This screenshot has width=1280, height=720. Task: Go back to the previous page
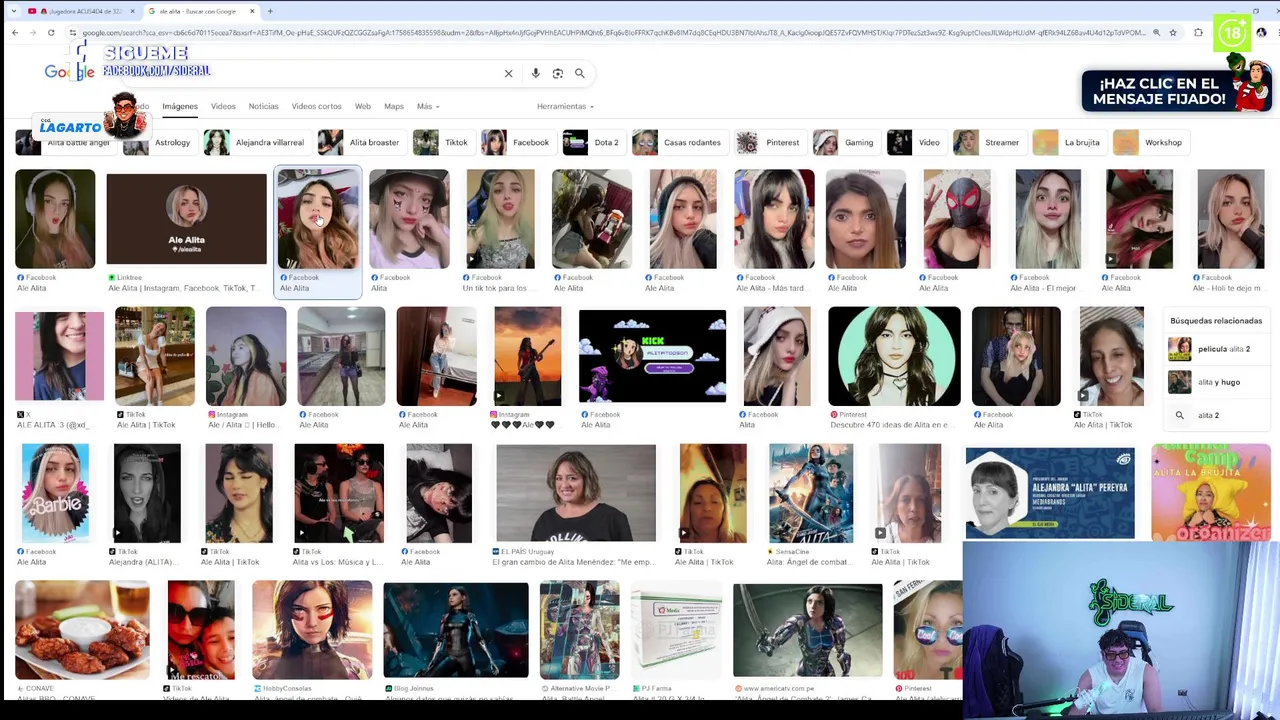[x=15, y=33]
